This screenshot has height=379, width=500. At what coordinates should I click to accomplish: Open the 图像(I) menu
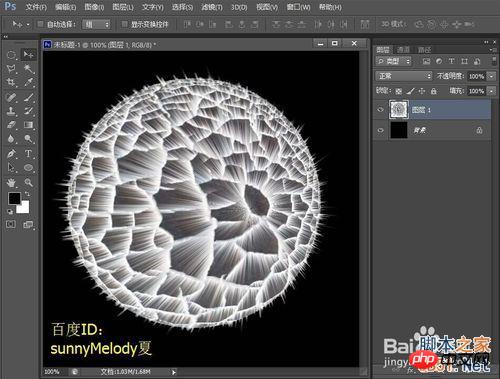tap(94, 7)
